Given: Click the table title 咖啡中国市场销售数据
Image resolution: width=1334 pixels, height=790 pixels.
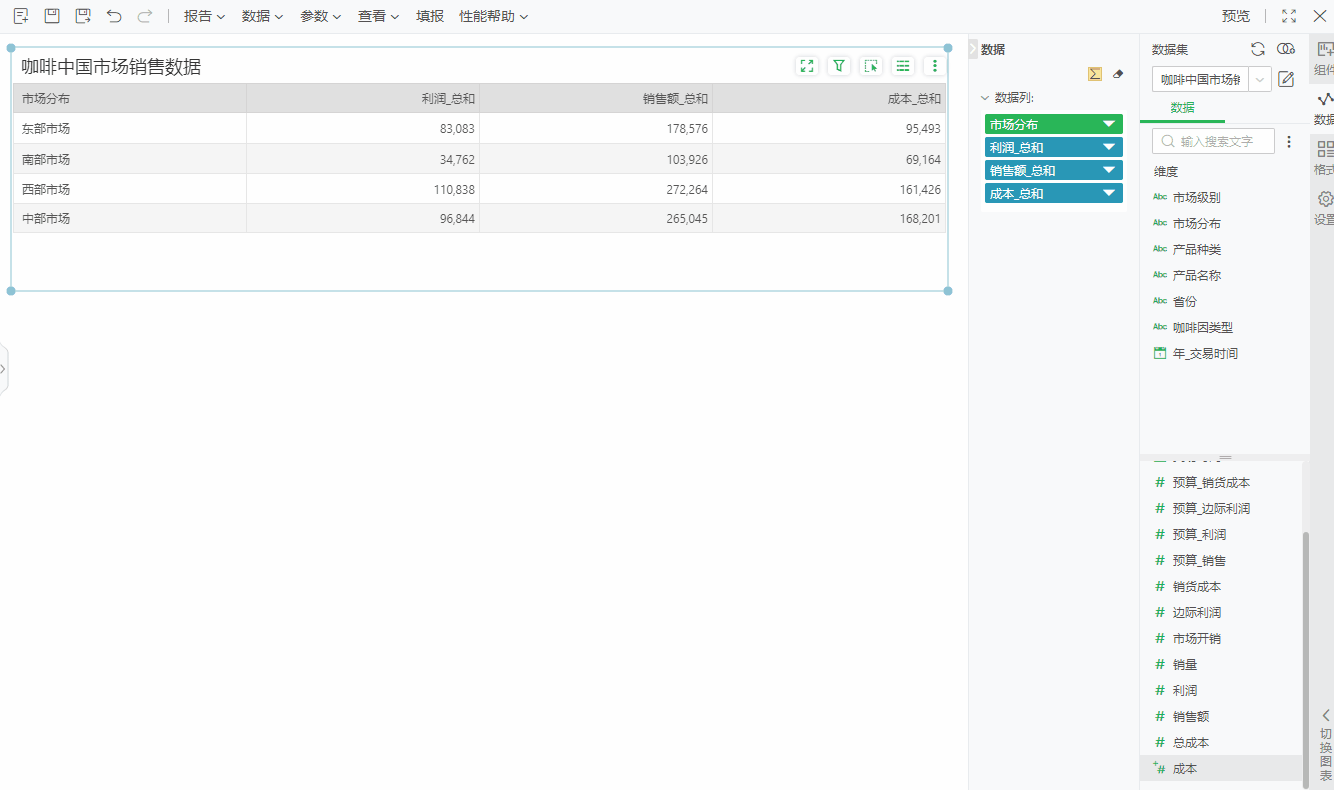Looking at the screenshot, I should click(x=111, y=66).
